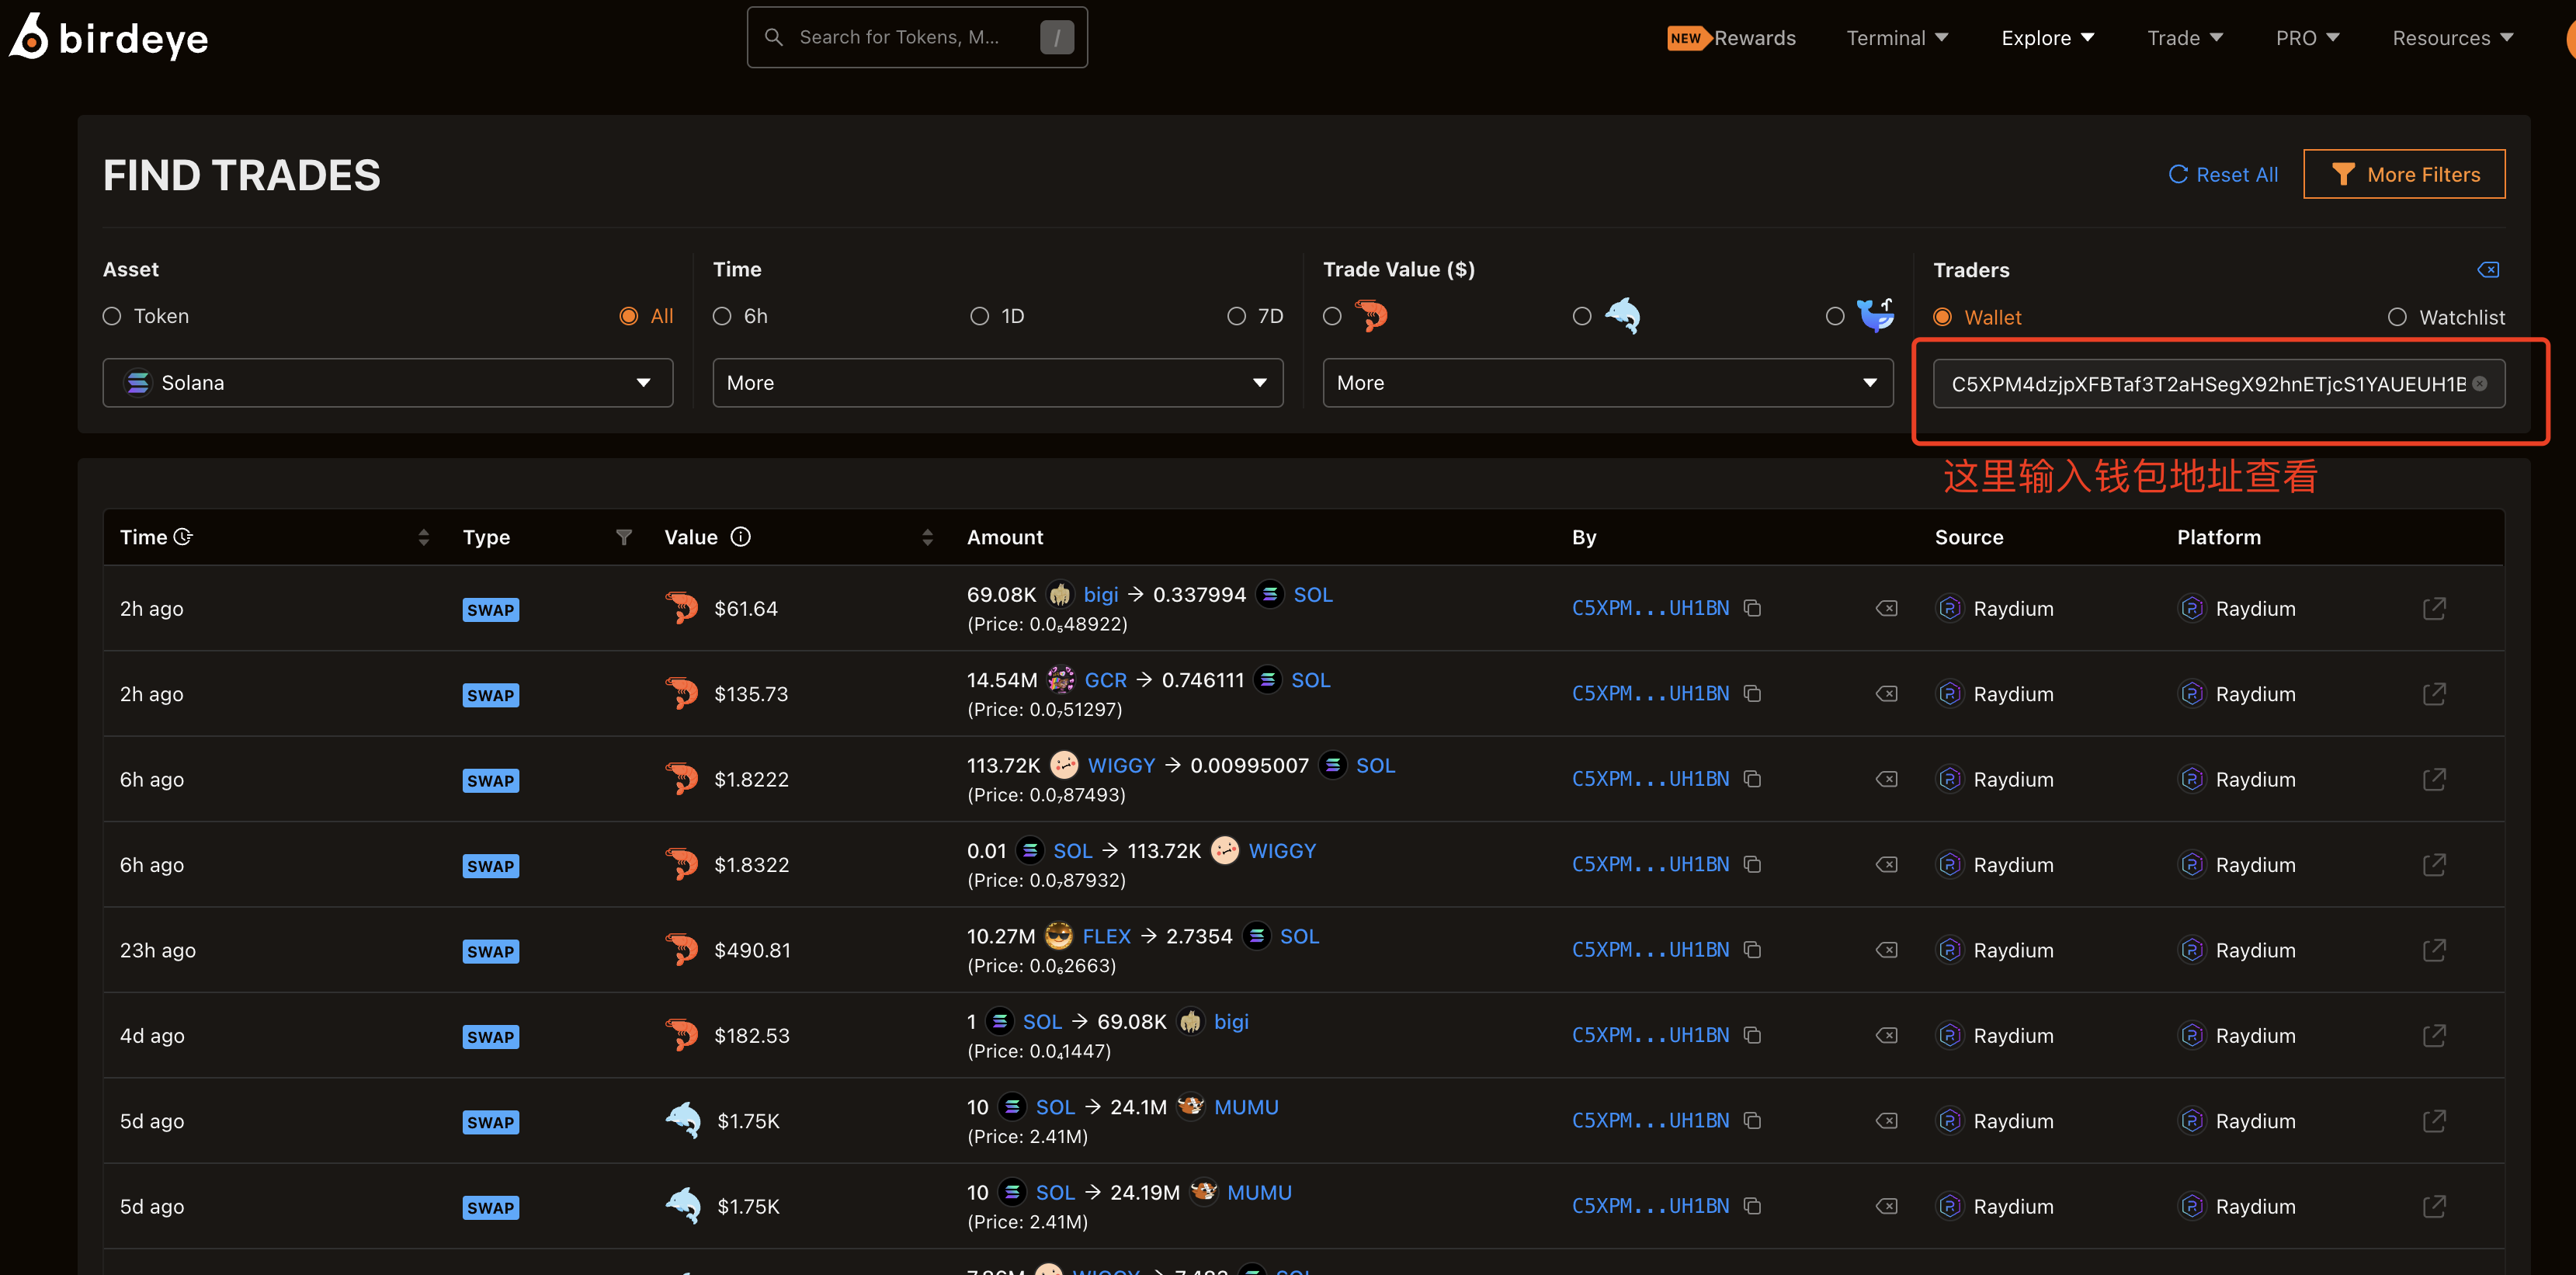
Task: Select the dolphin trade value radio button
Action: coord(1582,316)
